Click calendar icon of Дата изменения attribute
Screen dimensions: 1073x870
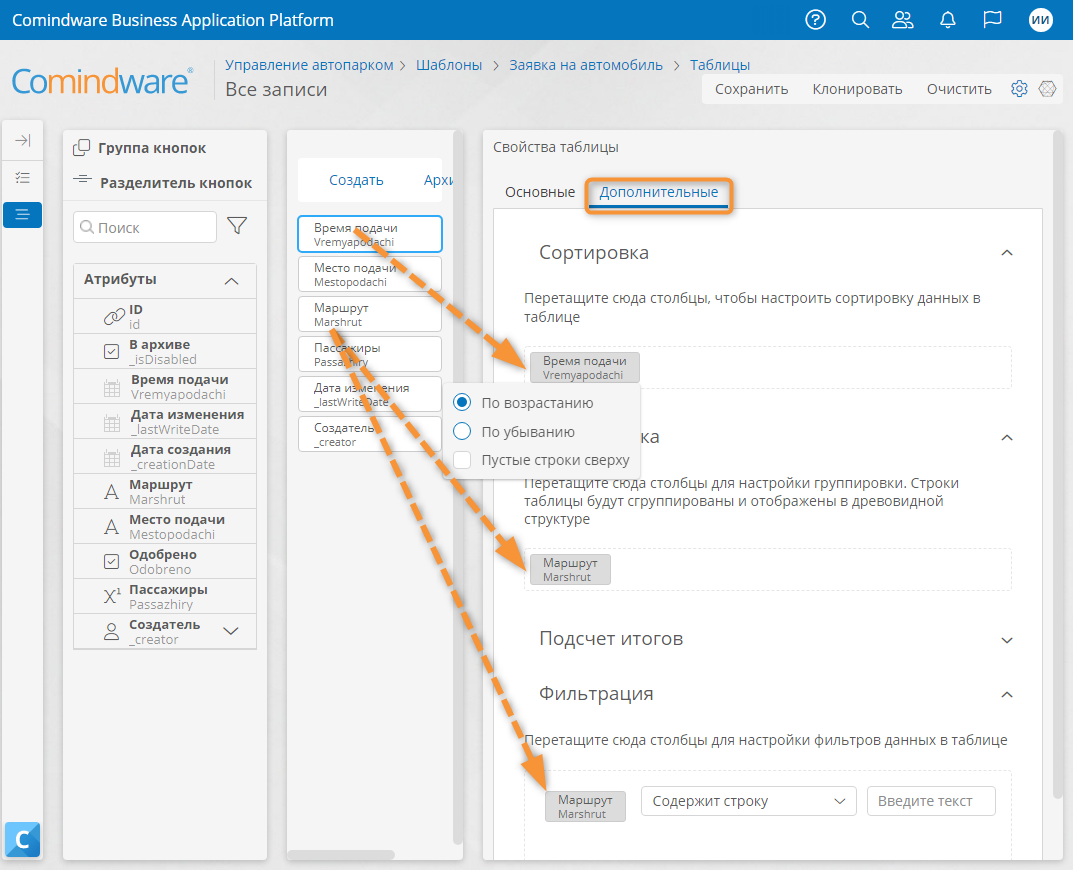112,423
